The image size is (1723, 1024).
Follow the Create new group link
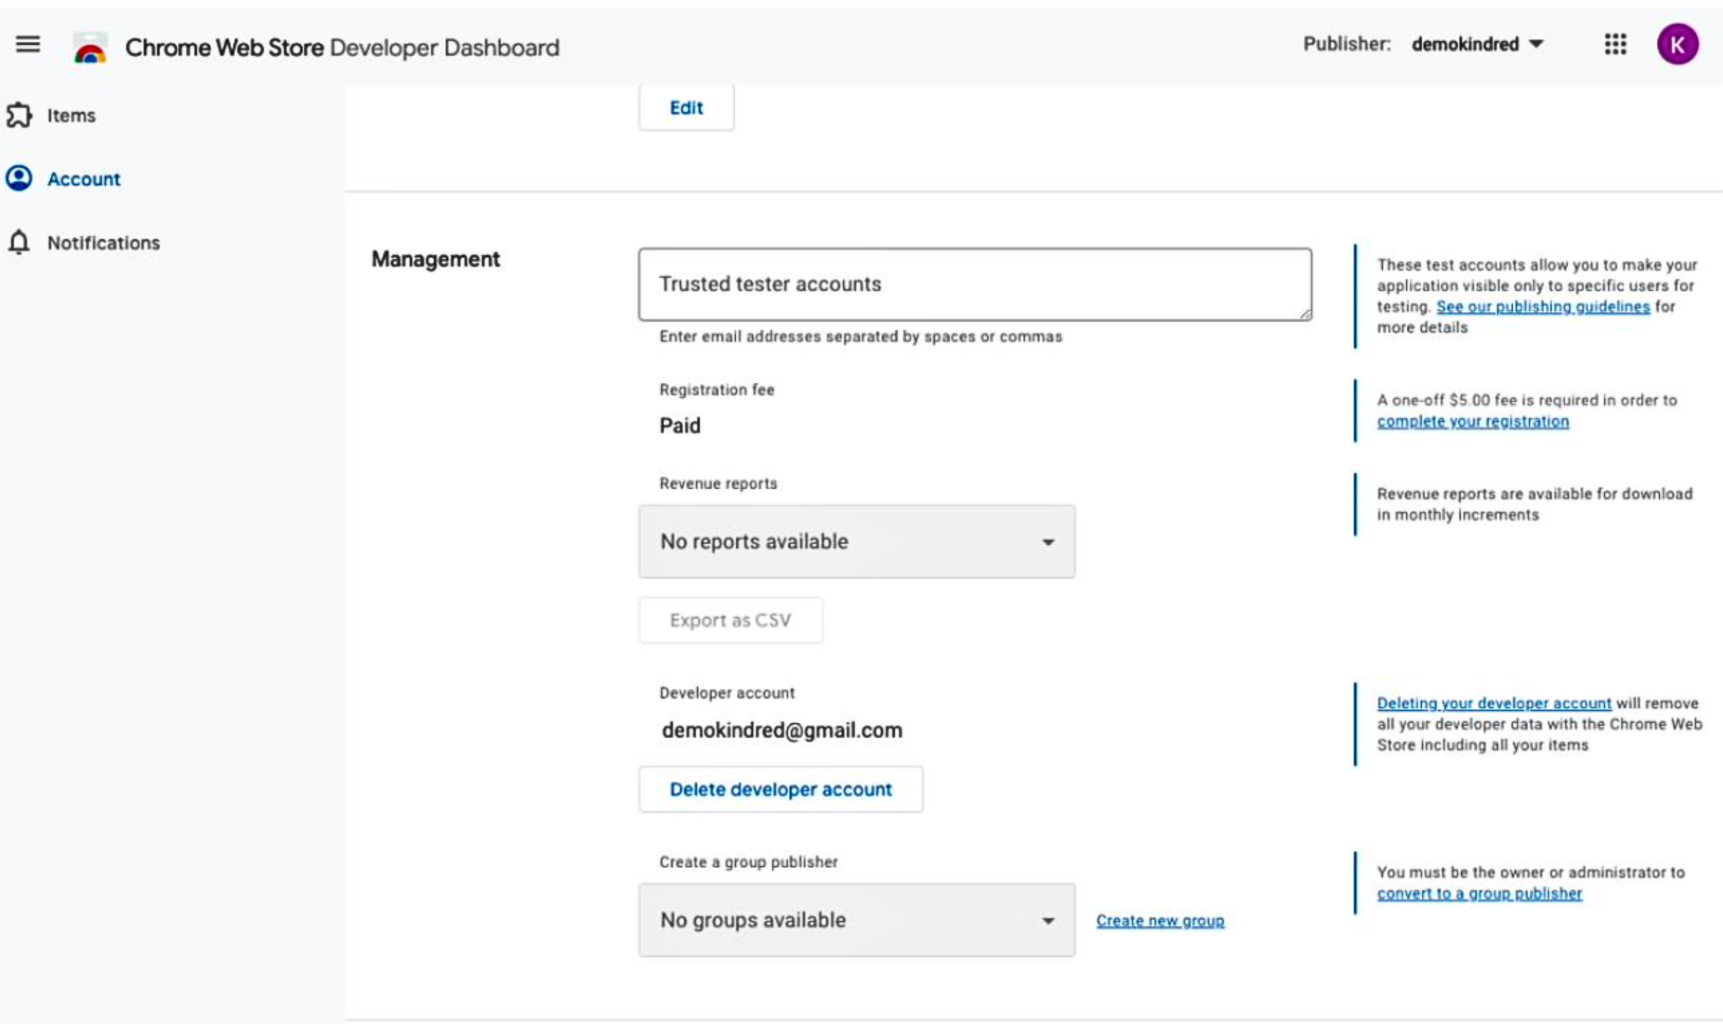pos(1160,921)
